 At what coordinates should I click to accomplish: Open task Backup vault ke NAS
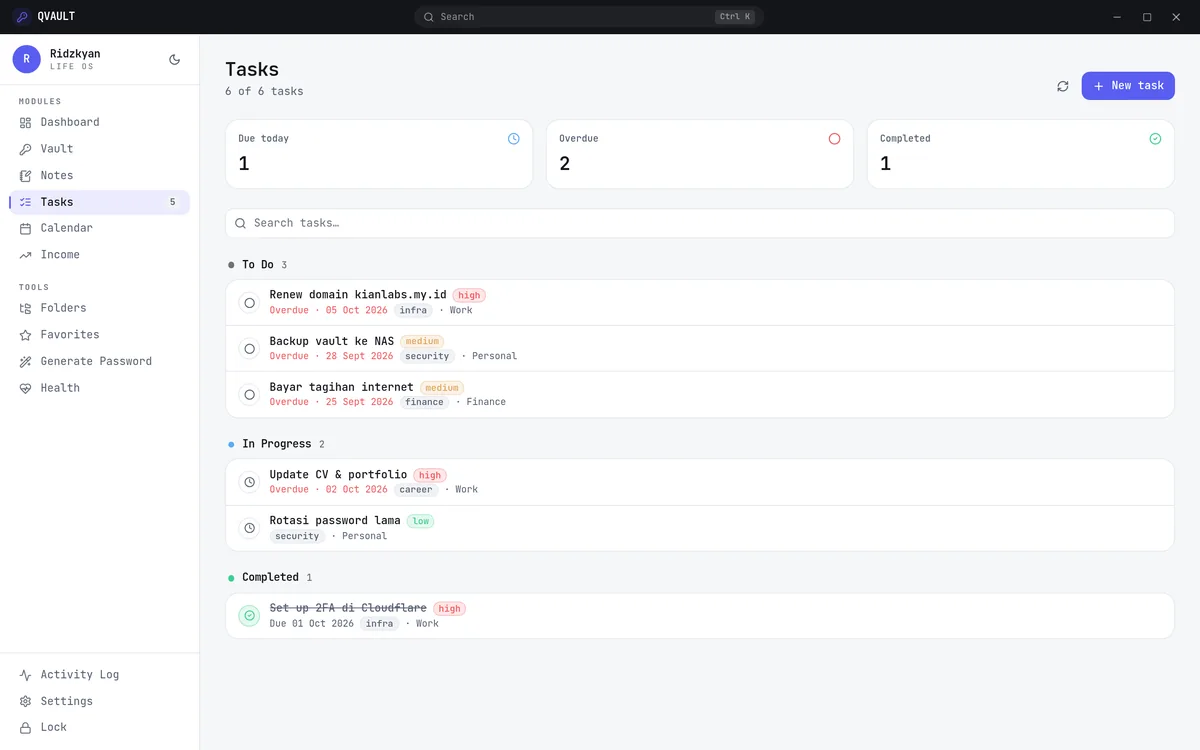pos(700,349)
